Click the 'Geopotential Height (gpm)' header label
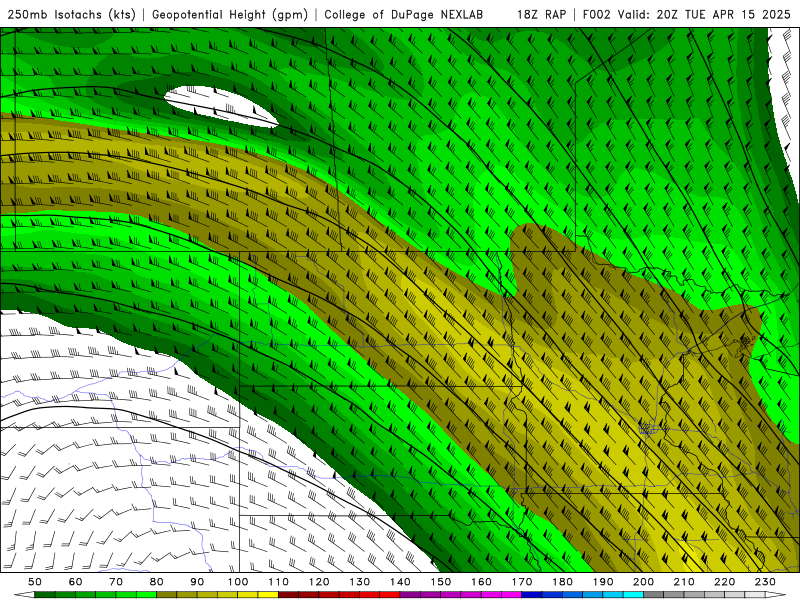 (x=230, y=14)
